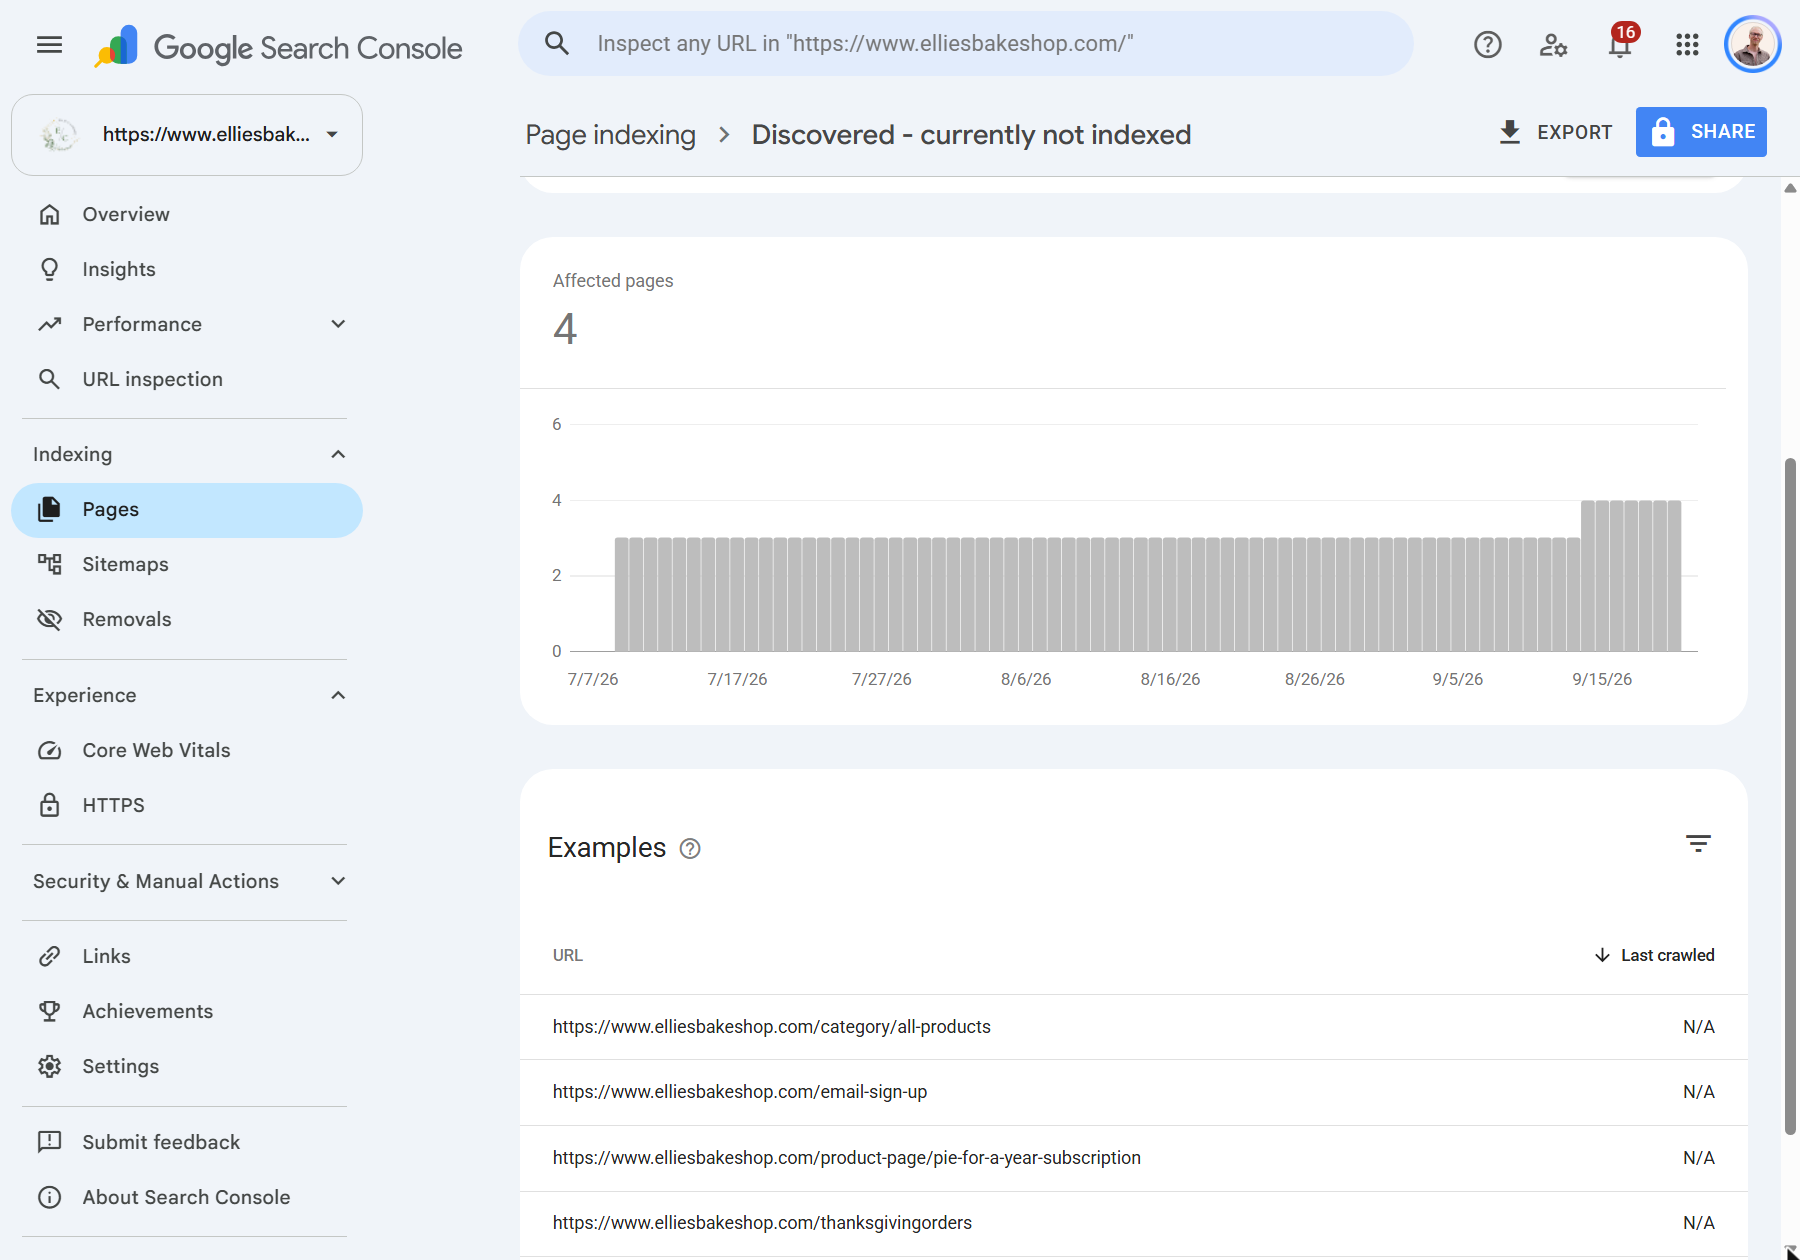Open Sitemaps report
Screen dimensions: 1800x1260
pos(187,564)
